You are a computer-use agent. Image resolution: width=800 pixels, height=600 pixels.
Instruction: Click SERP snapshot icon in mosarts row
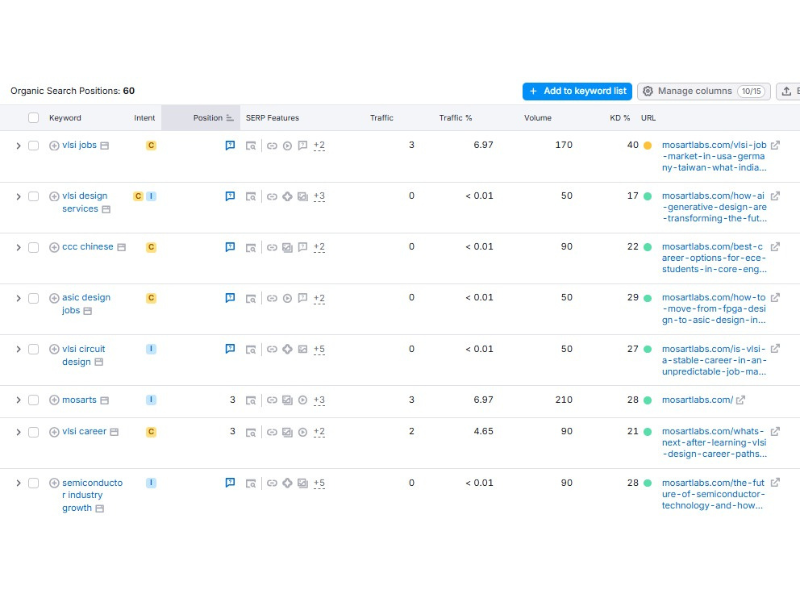click(x=251, y=400)
